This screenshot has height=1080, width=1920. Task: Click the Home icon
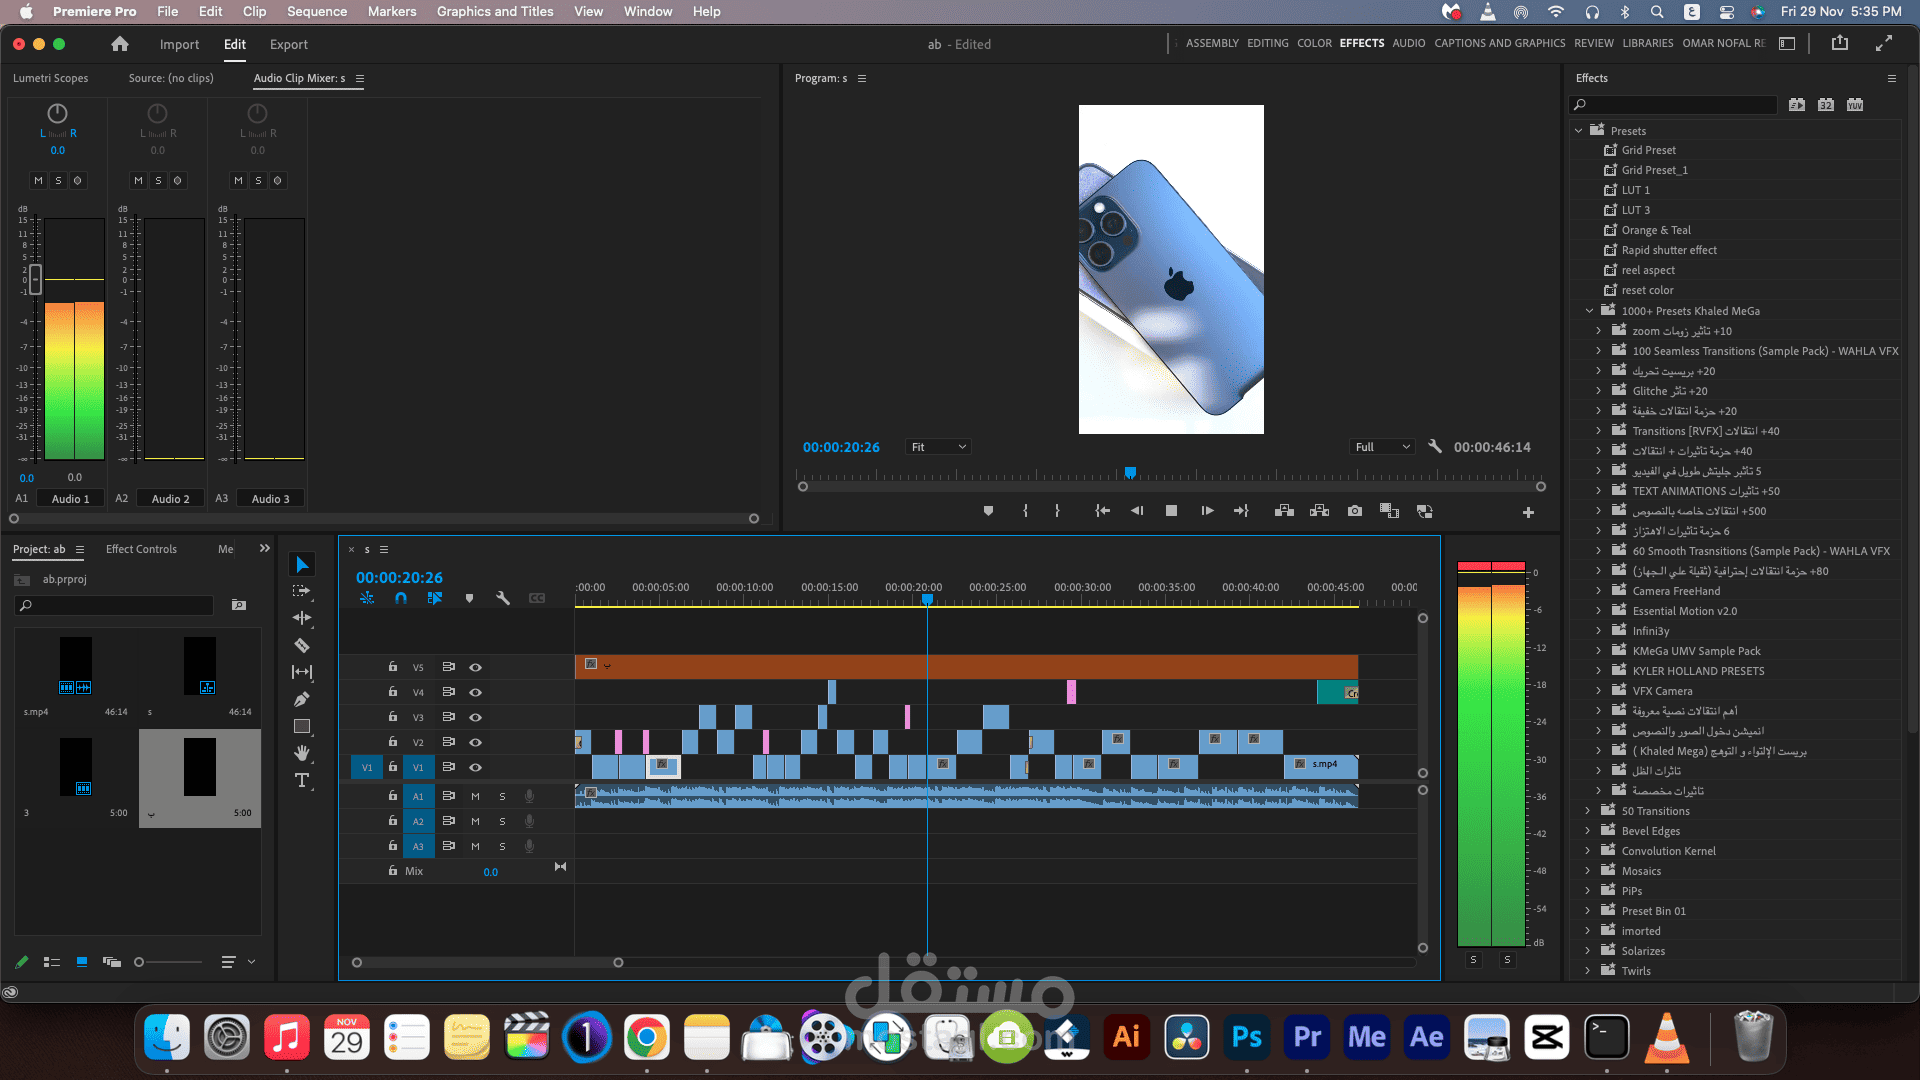(x=120, y=44)
